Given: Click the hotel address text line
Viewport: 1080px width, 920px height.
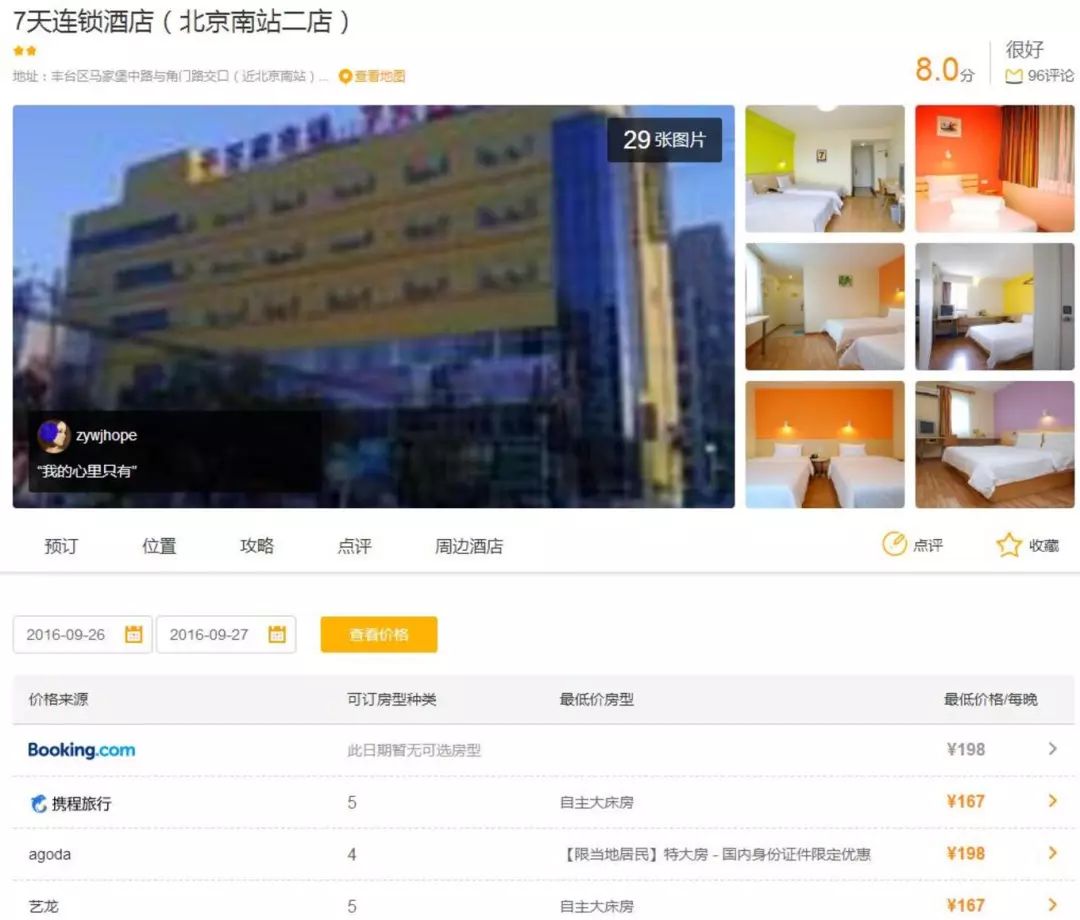Looking at the screenshot, I should [x=170, y=76].
